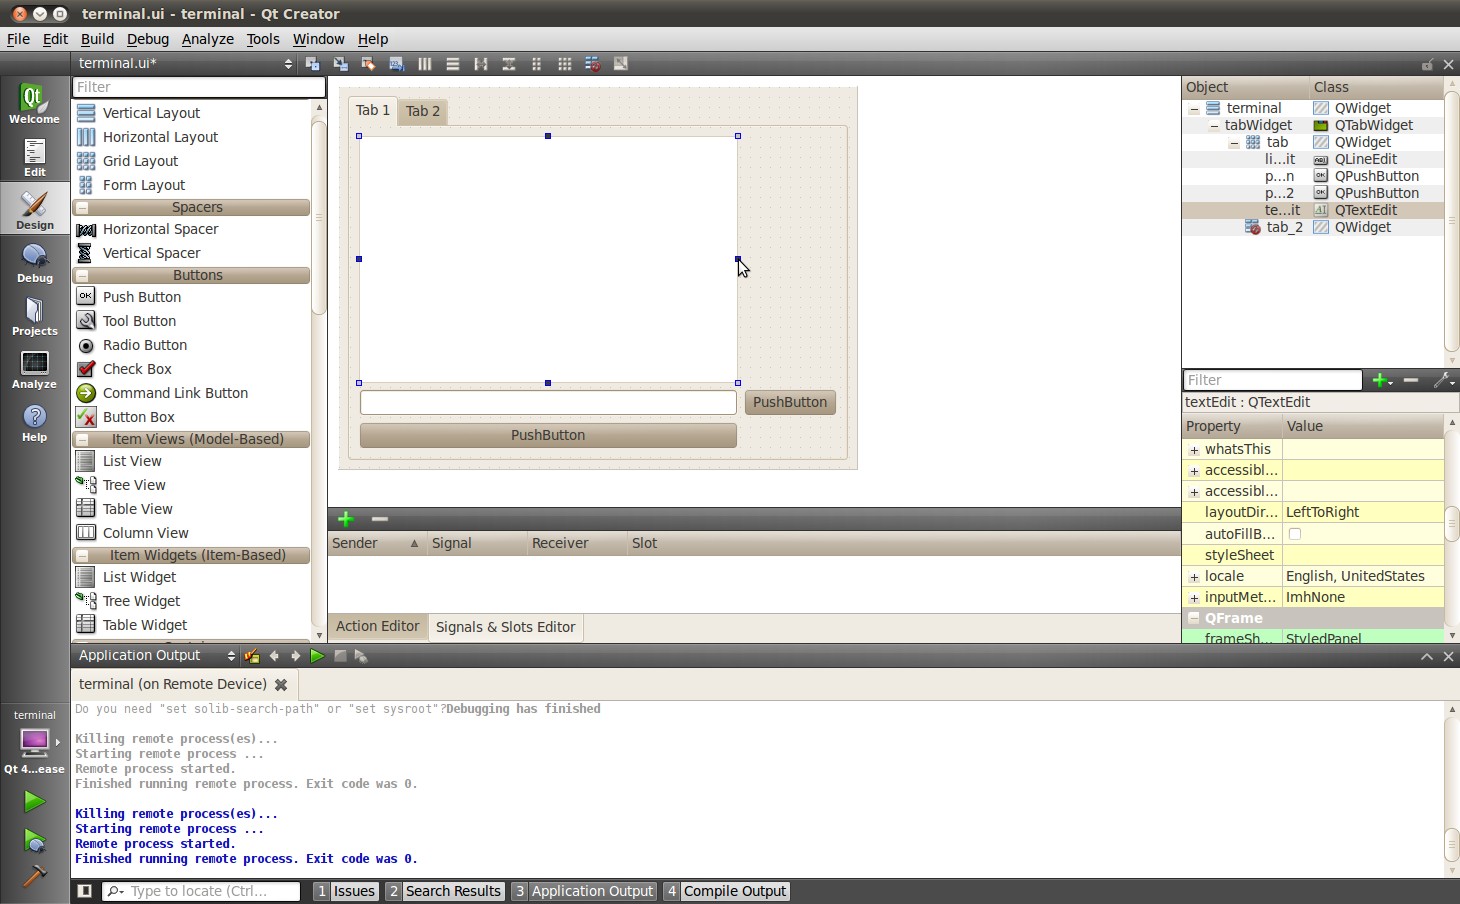Screen dimensions: 1460x904
Task: Open the Compile Output pane
Action: pos(726,891)
